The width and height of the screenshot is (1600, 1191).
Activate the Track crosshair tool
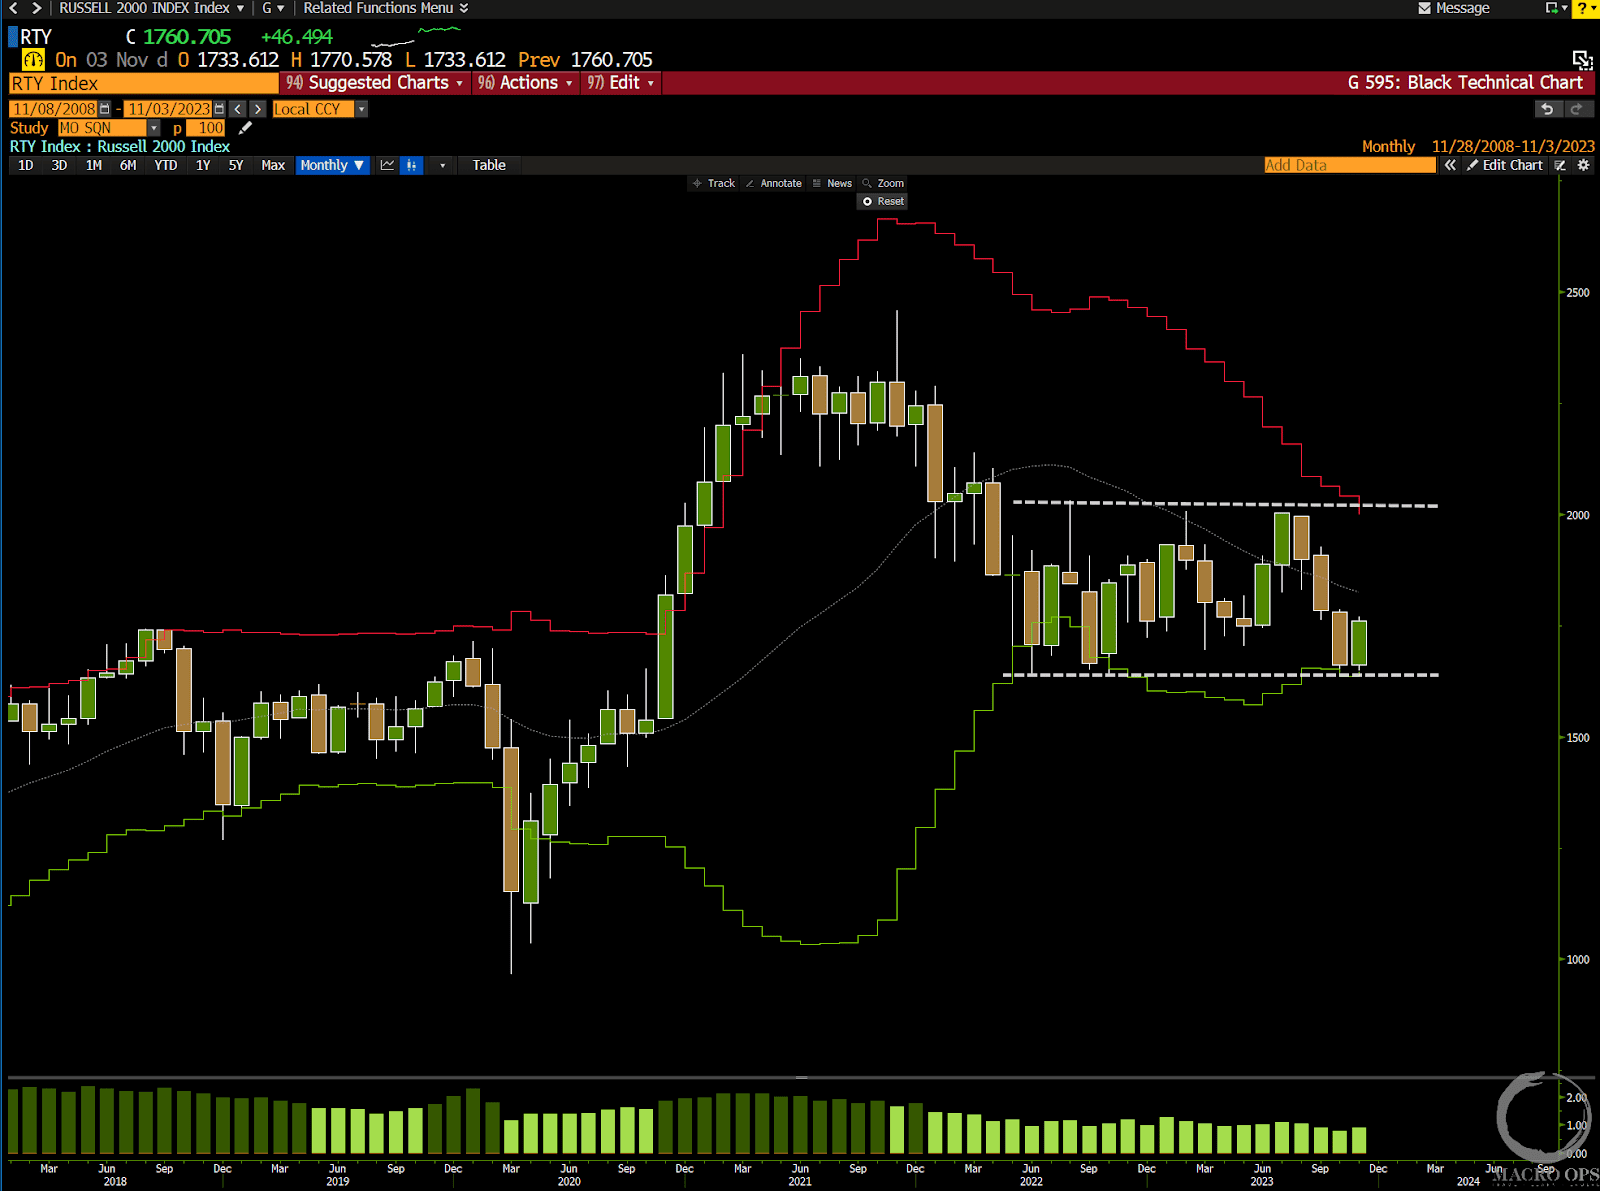point(713,183)
